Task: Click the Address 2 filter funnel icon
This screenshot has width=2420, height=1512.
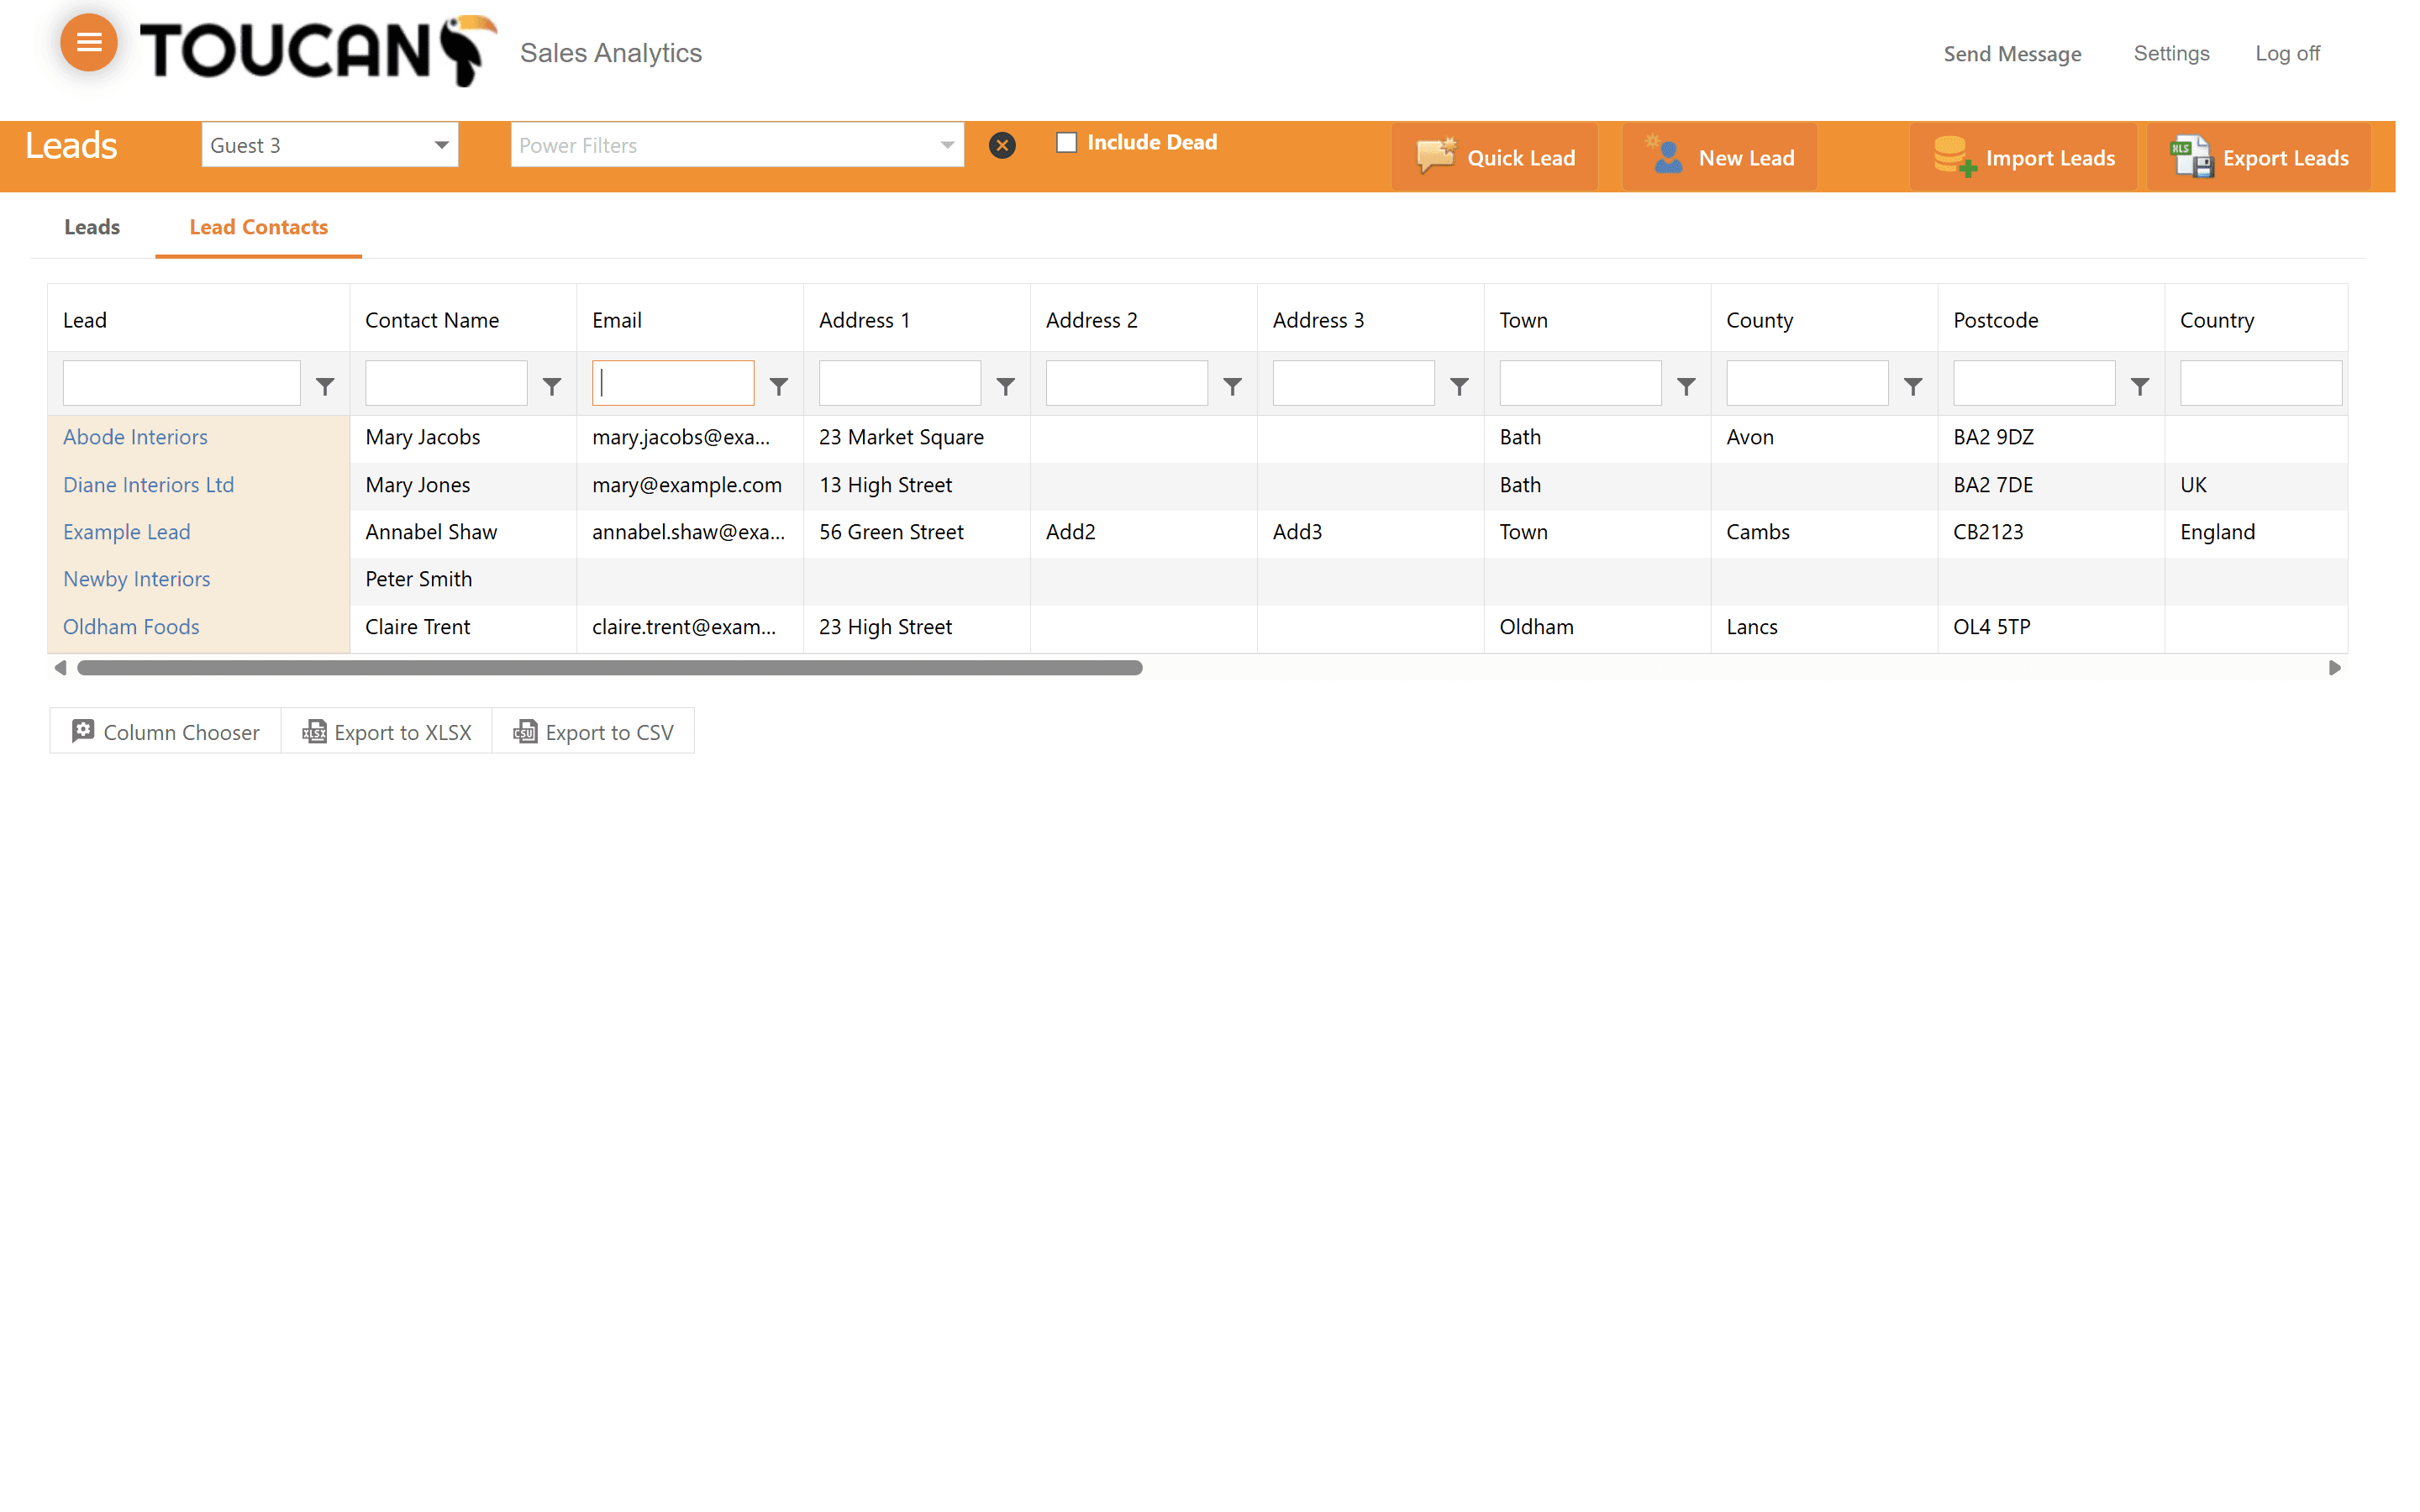Action: pyautogui.click(x=1233, y=385)
